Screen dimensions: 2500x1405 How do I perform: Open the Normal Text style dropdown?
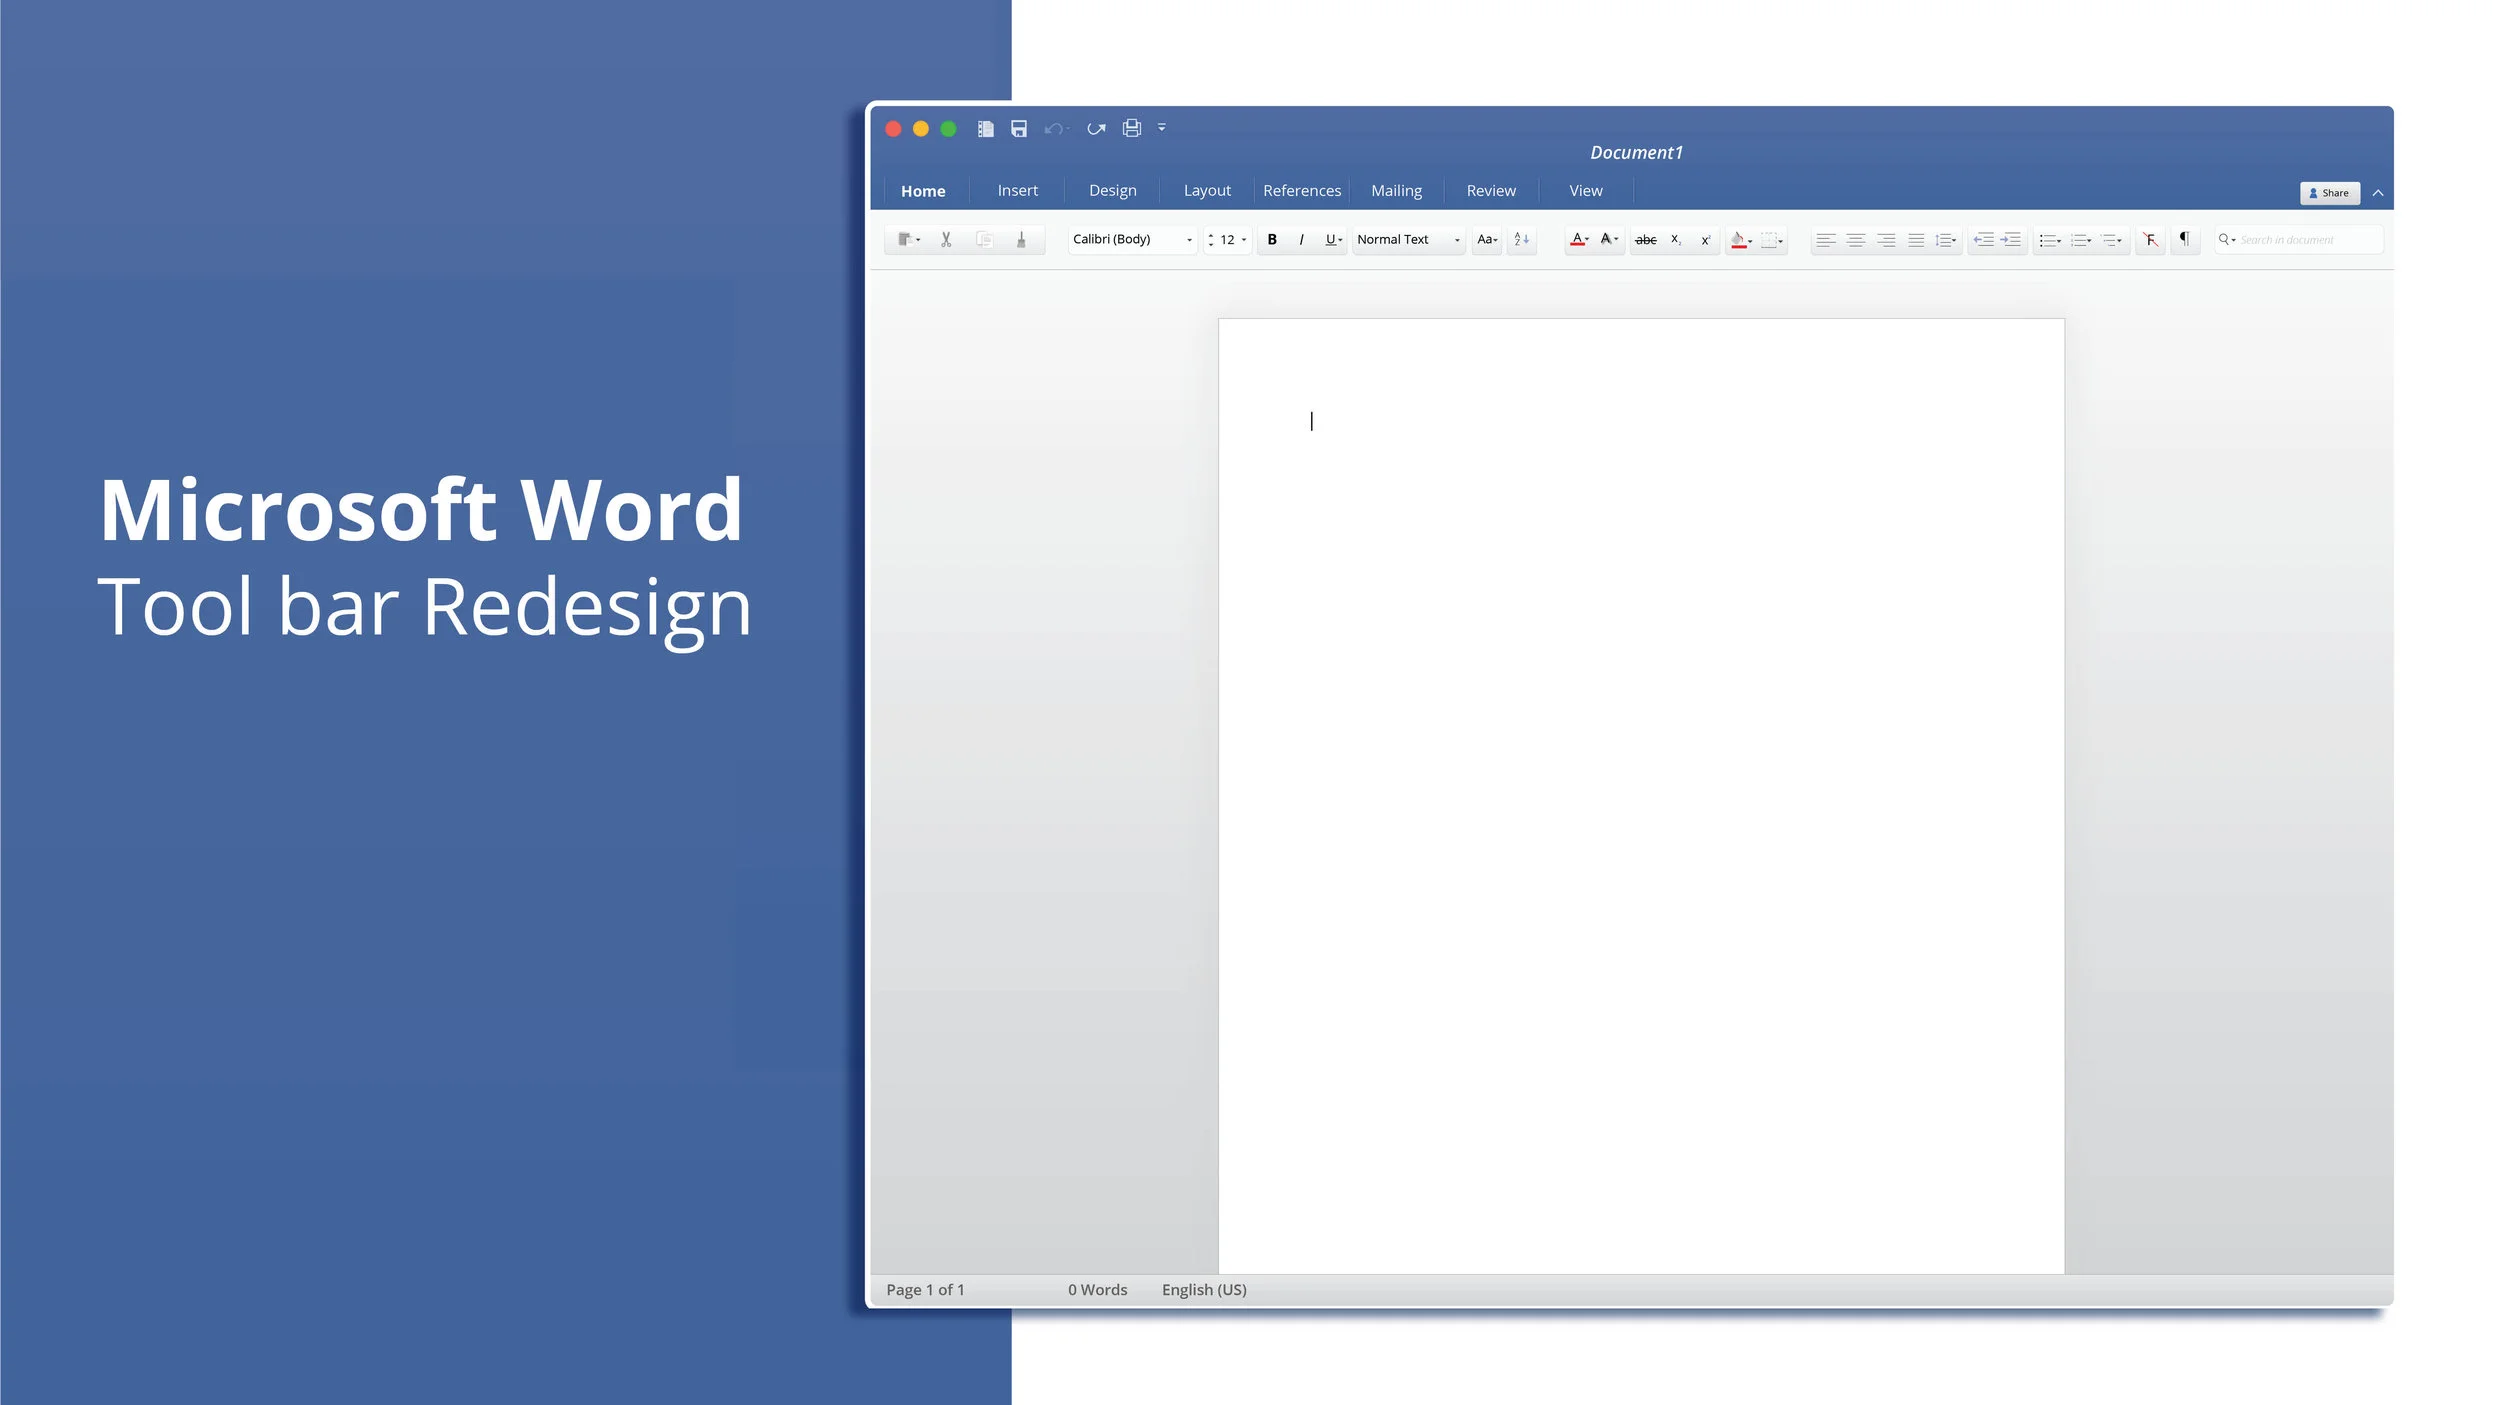(1408, 240)
